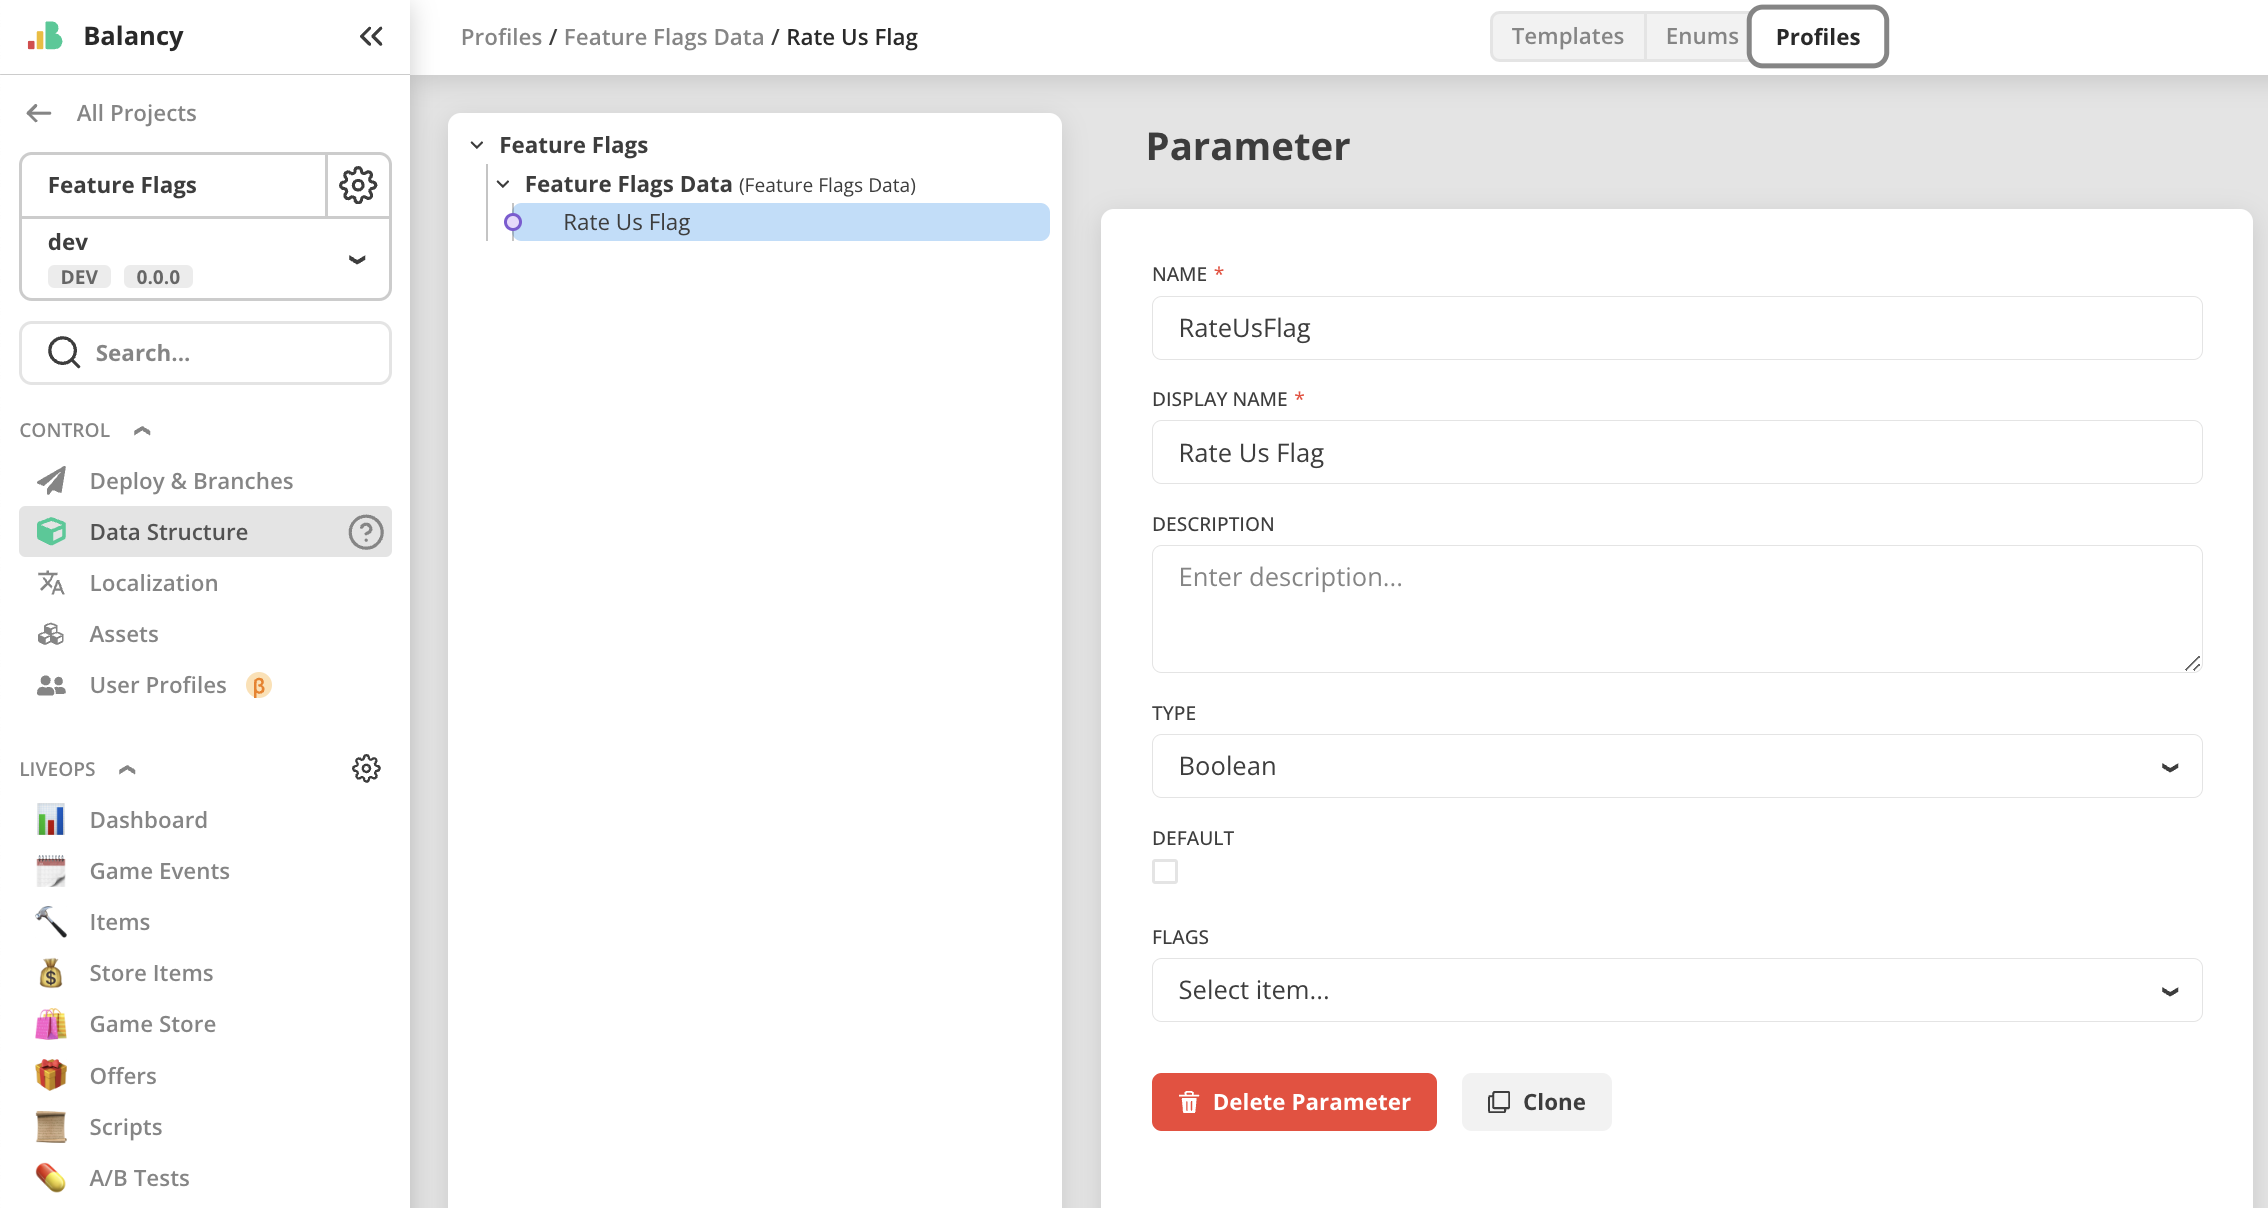
Task: Click the A/B Tests icon
Action: click(51, 1175)
